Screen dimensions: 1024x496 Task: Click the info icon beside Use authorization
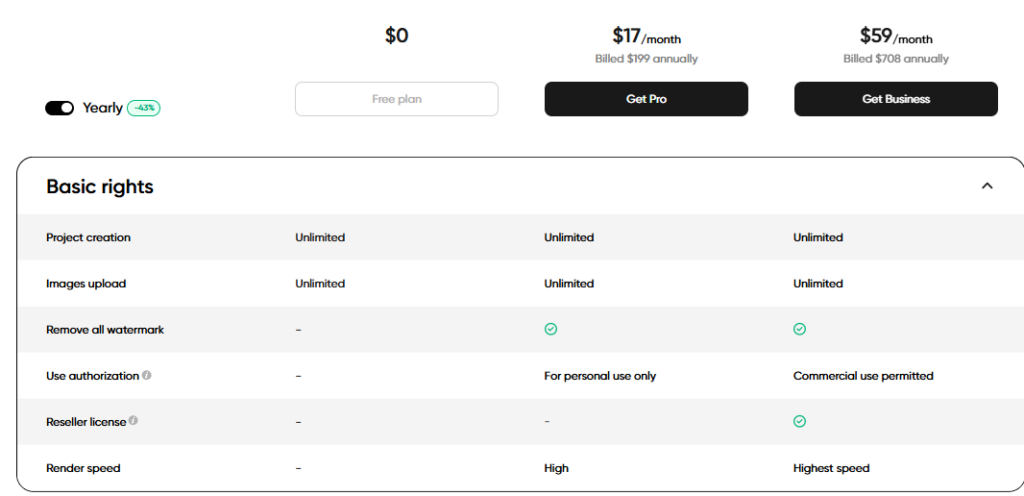[147, 375]
